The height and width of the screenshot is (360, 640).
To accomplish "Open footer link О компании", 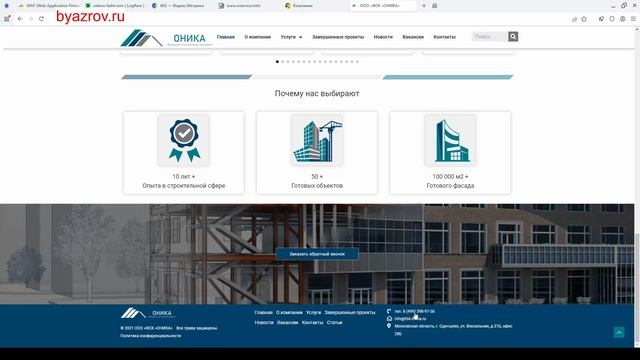I will point(289,312).
